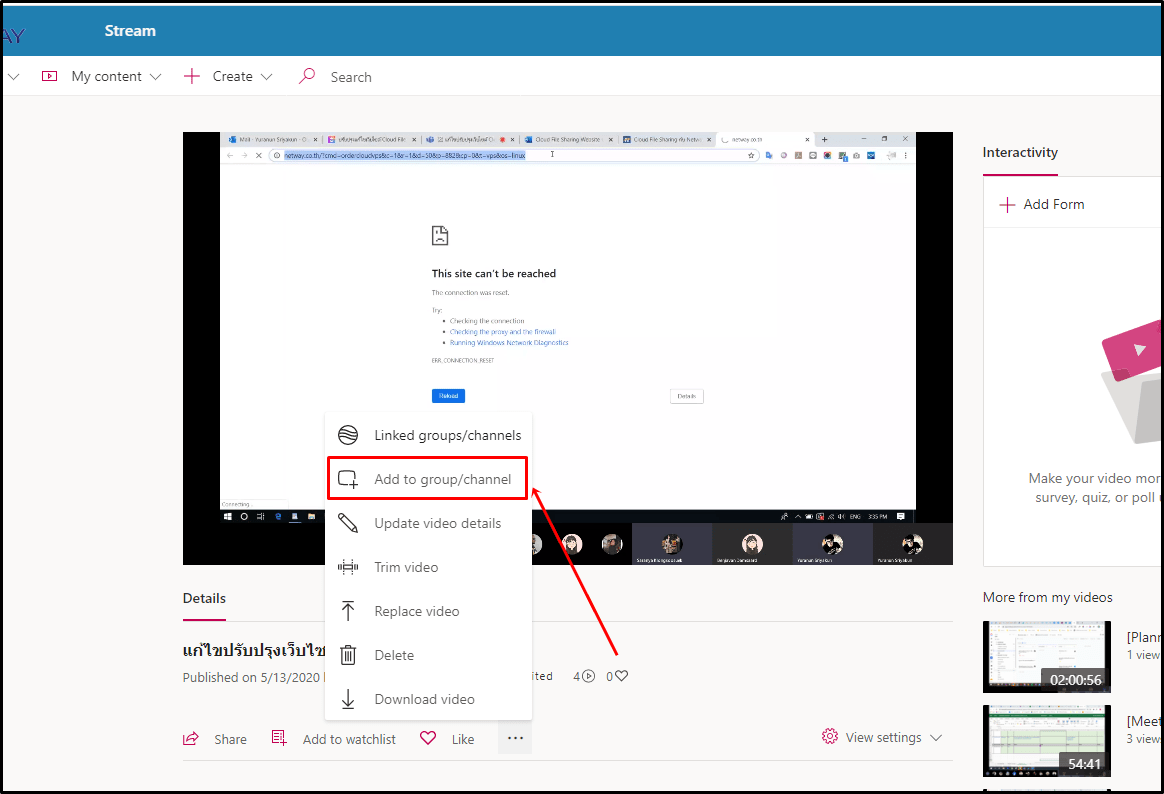This screenshot has height=794, width=1164.
Task: Select Add to group/channel menu item
Action: click(x=442, y=479)
